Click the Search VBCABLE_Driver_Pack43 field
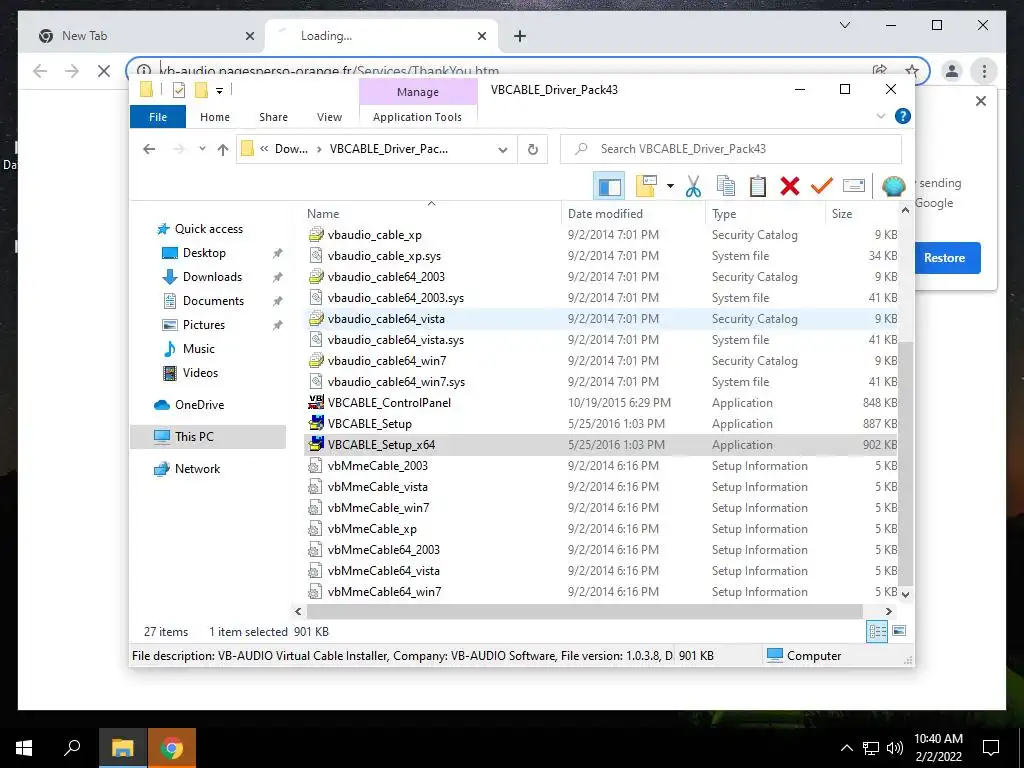The height and width of the screenshot is (768, 1024). 731,150
